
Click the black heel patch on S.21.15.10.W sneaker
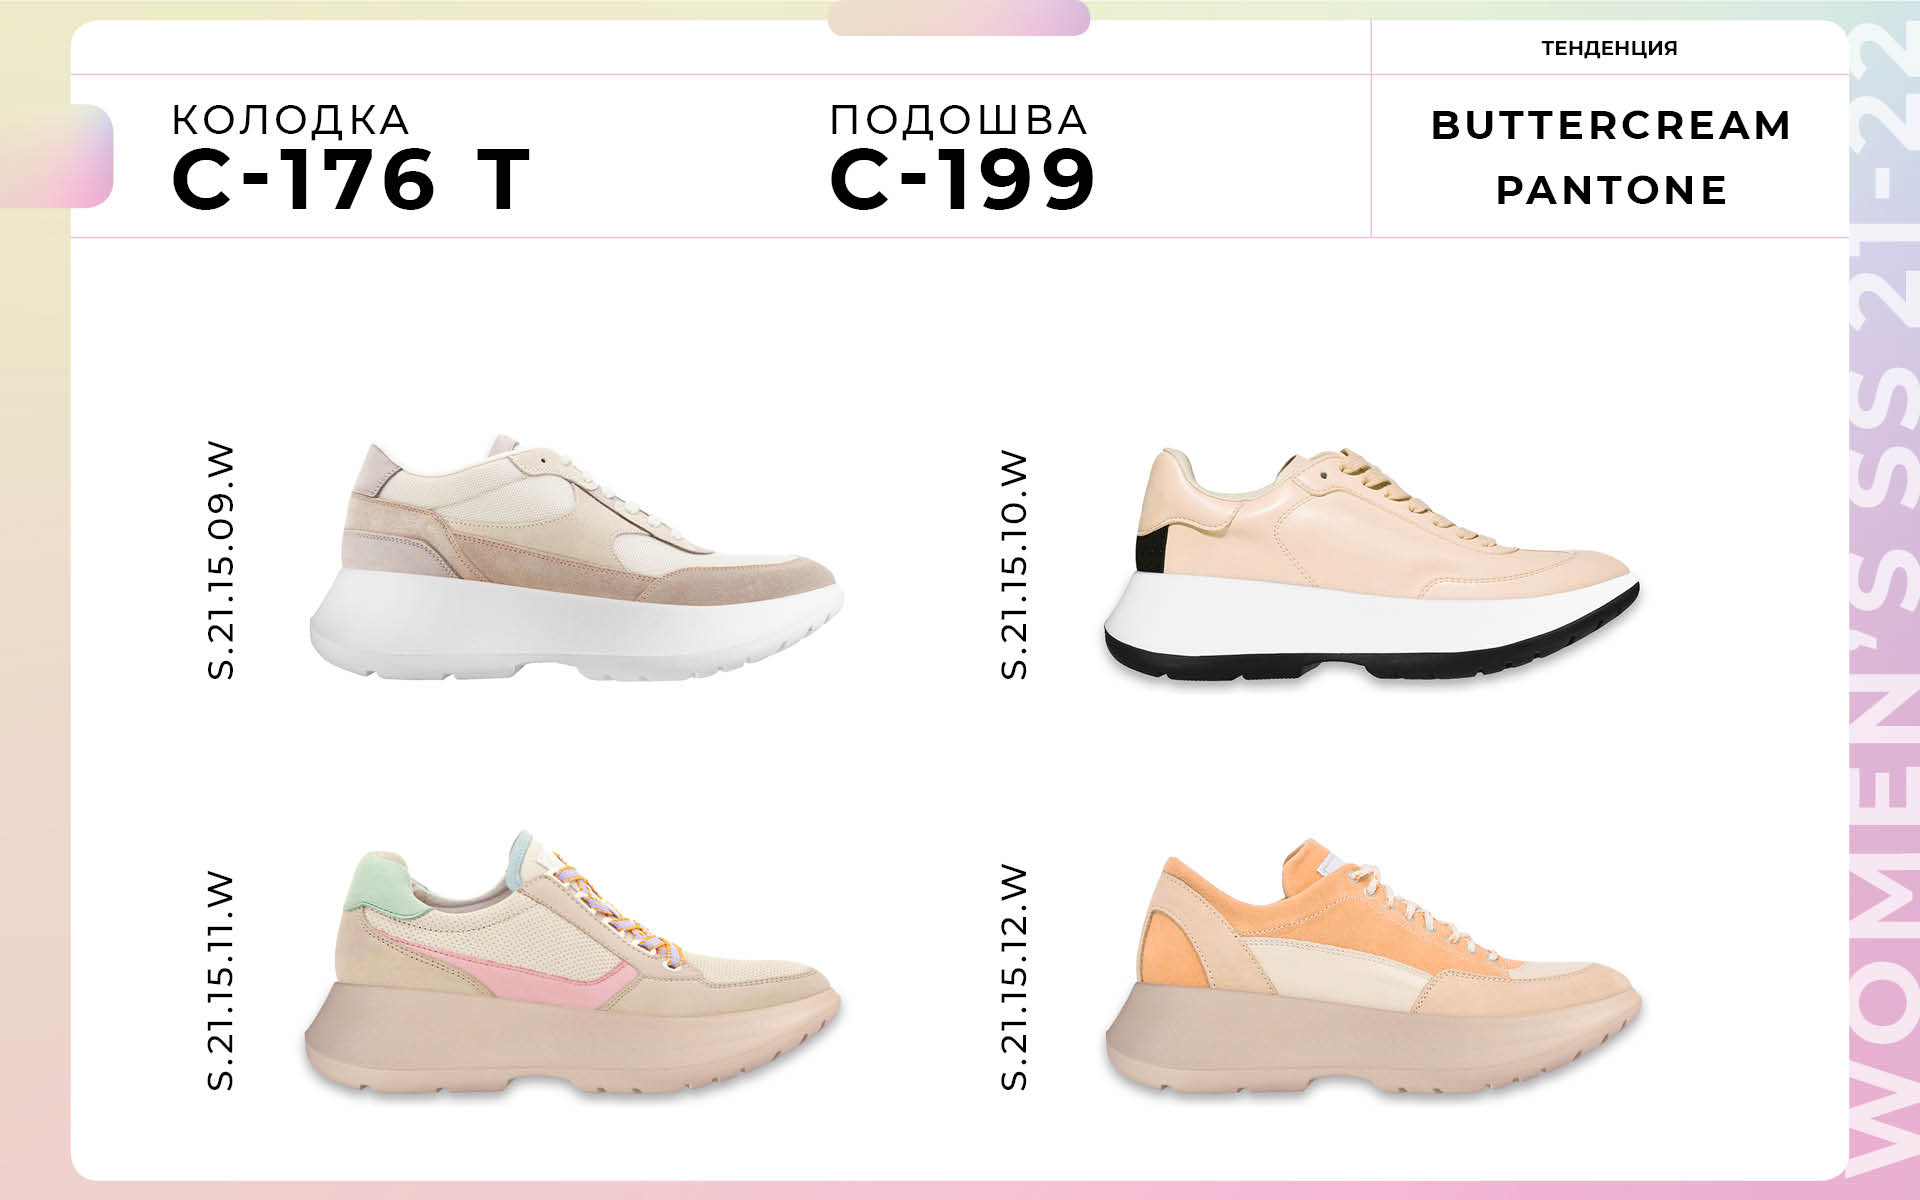(1152, 549)
